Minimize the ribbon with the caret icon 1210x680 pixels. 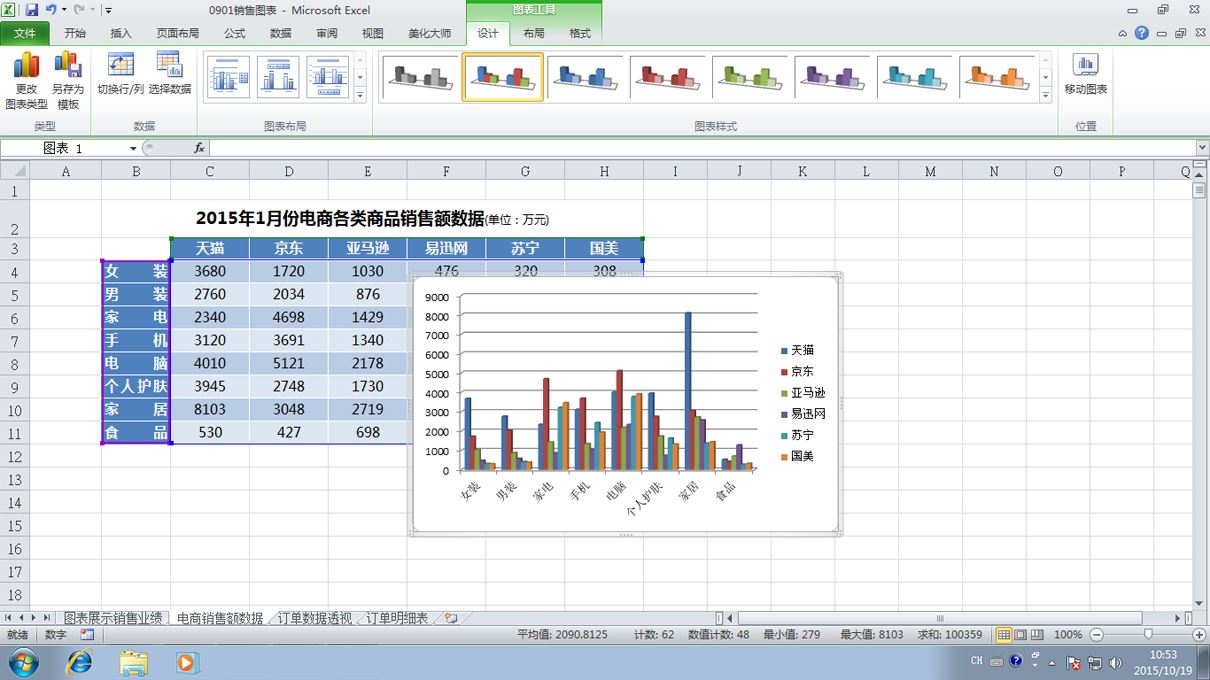pyautogui.click(x=1123, y=33)
